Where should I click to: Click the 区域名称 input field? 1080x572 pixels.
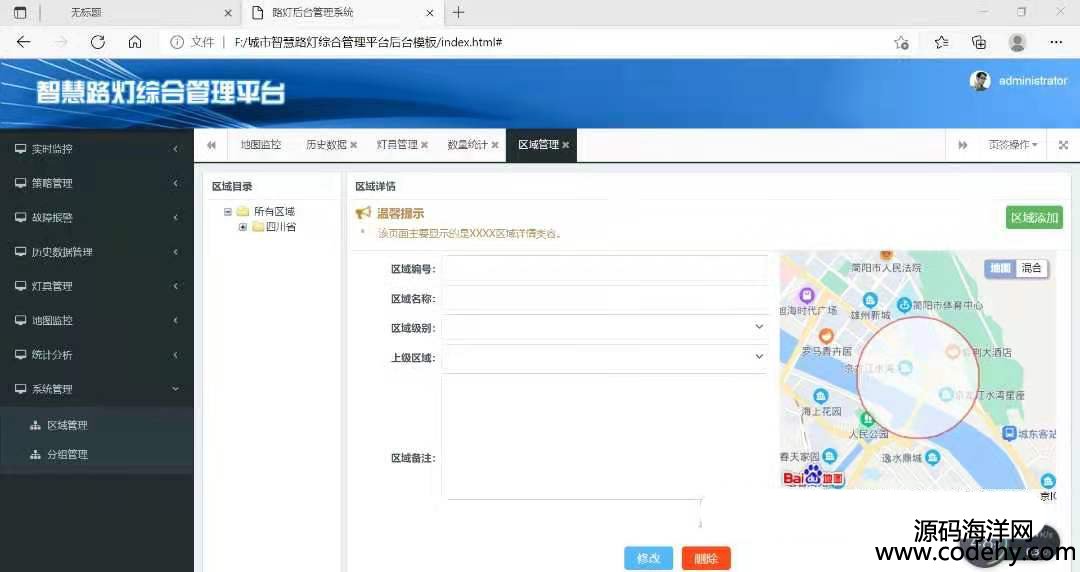coord(606,298)
